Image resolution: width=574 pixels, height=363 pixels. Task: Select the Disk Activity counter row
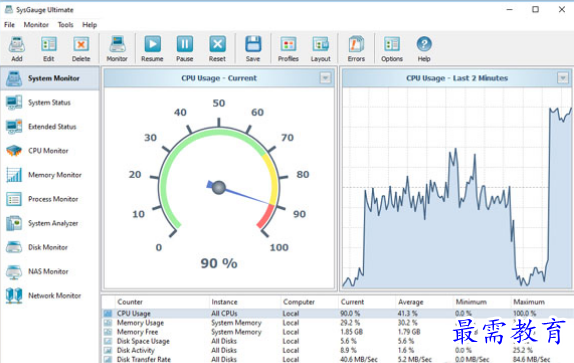click(338, 350)
